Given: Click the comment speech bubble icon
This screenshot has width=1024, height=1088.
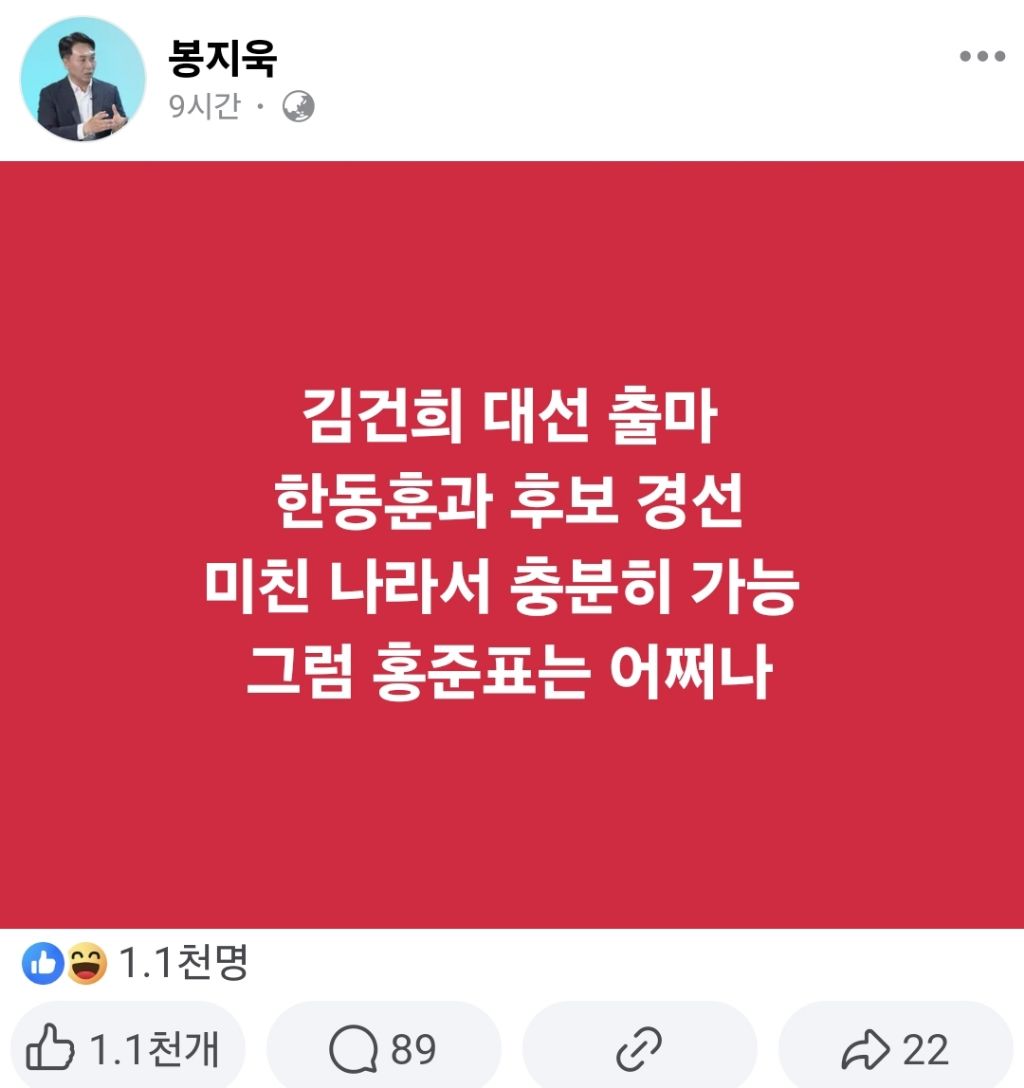Looking at the screenshot, I should [x=354, y=1048].
